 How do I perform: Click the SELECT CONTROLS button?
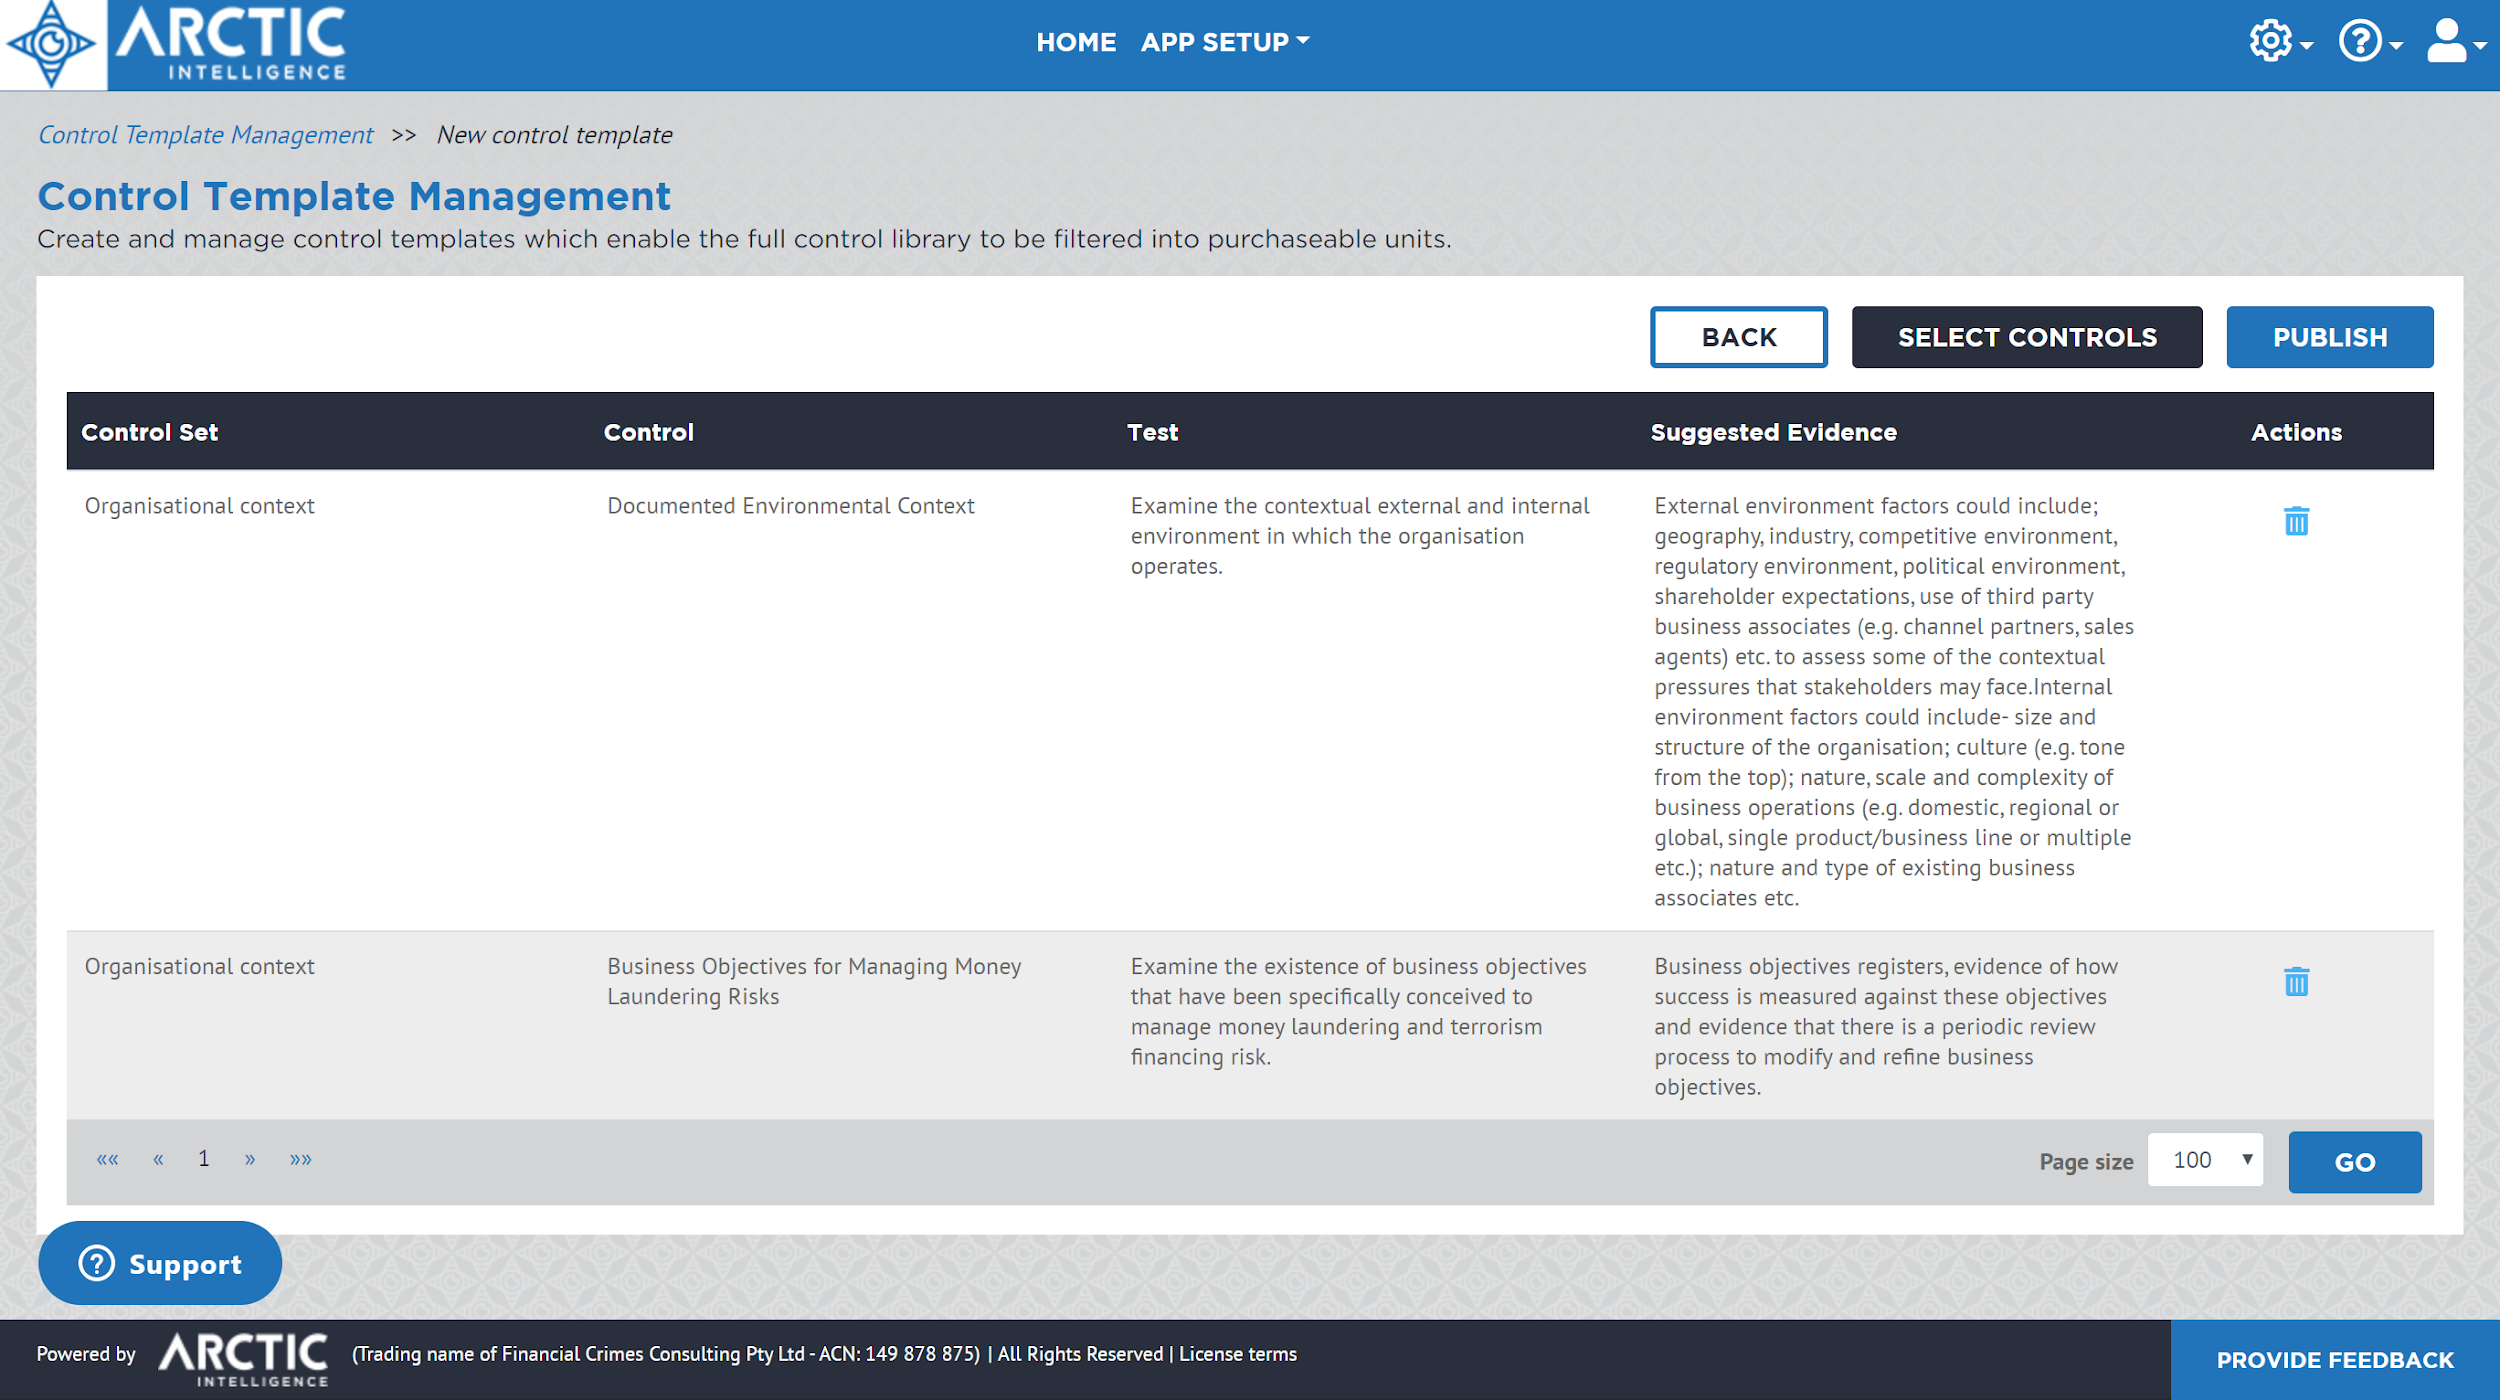(2027, 337)
